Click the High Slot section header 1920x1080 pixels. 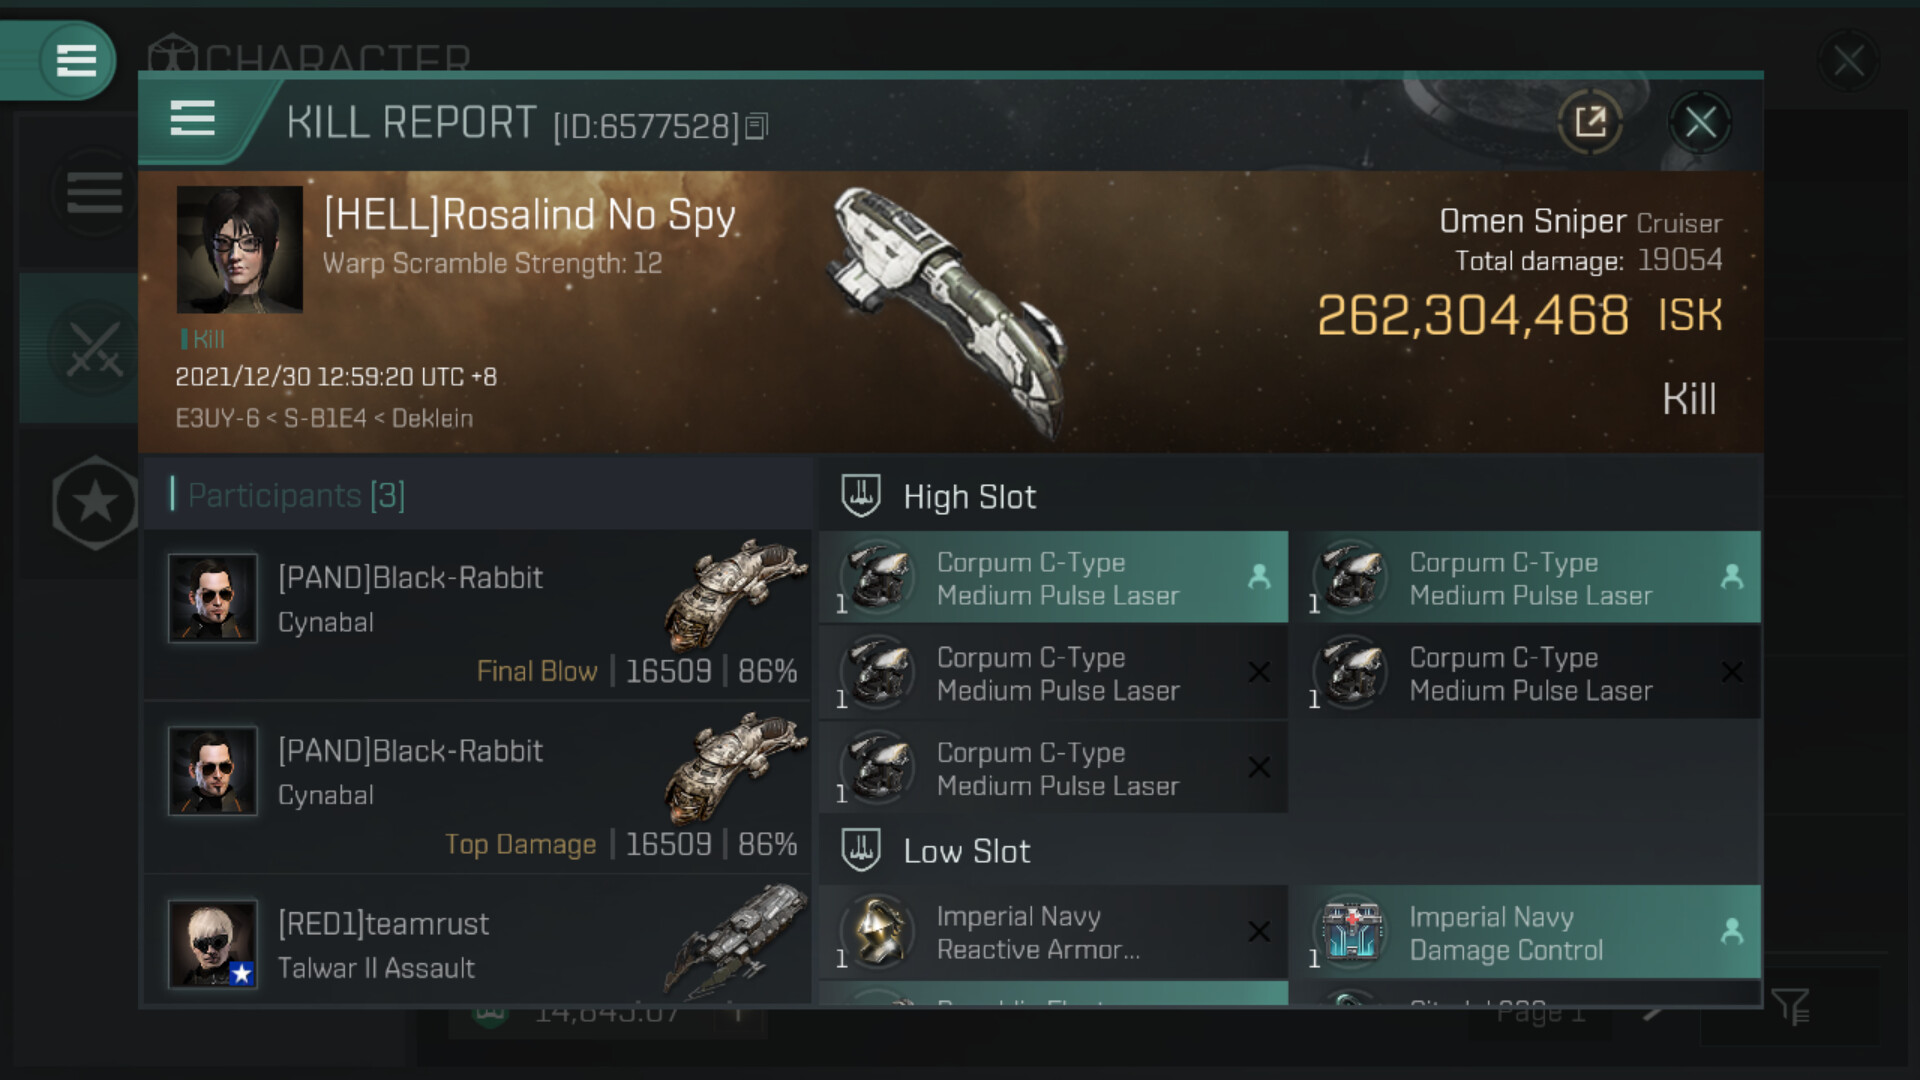click(x=968, y=497)
